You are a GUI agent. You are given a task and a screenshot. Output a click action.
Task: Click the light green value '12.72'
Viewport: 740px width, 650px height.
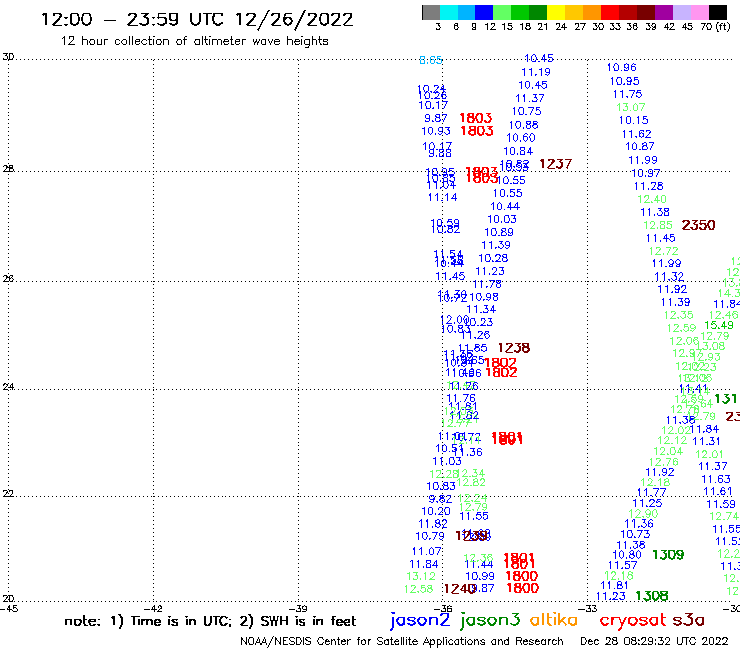coord(664,251)
